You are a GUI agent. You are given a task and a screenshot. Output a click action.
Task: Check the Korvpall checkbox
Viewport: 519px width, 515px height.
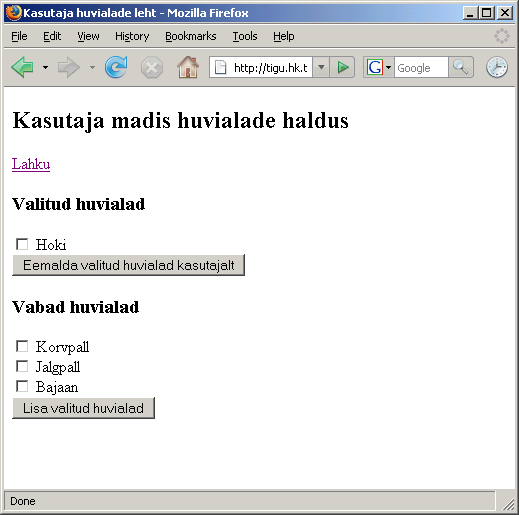click(x=22, y=346)
